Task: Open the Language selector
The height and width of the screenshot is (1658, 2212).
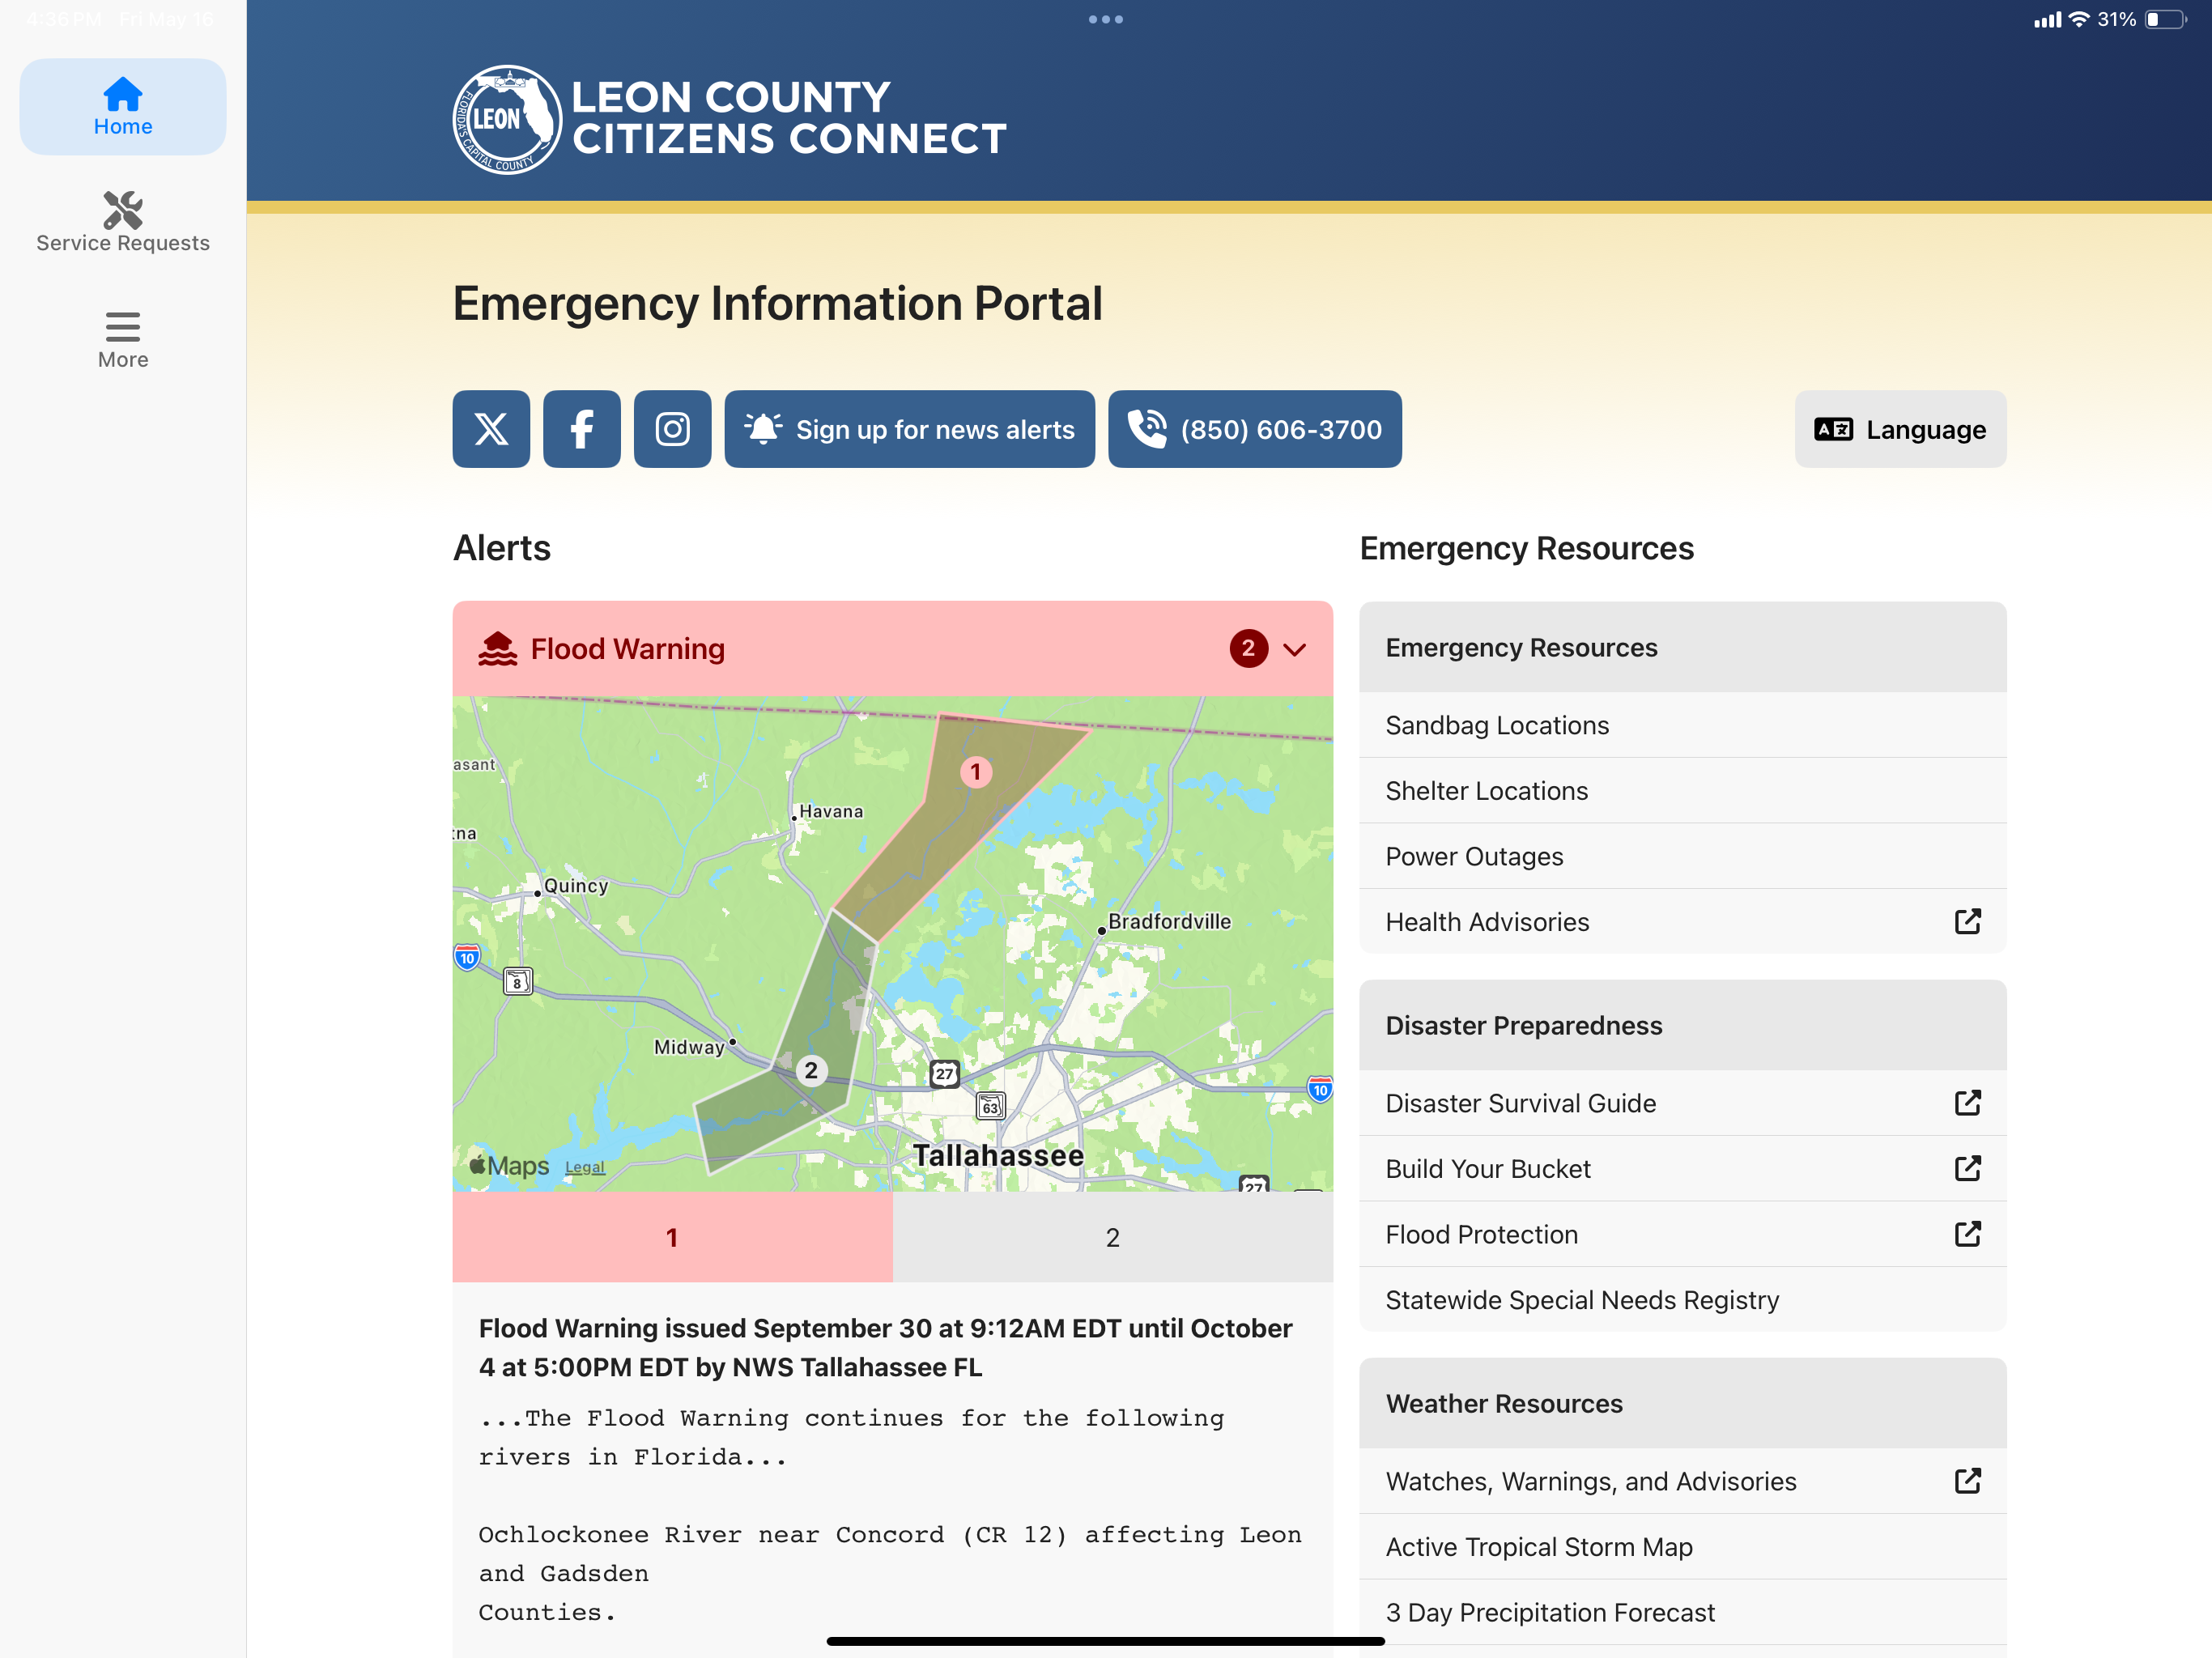Action: click(x=1900, y=429)
